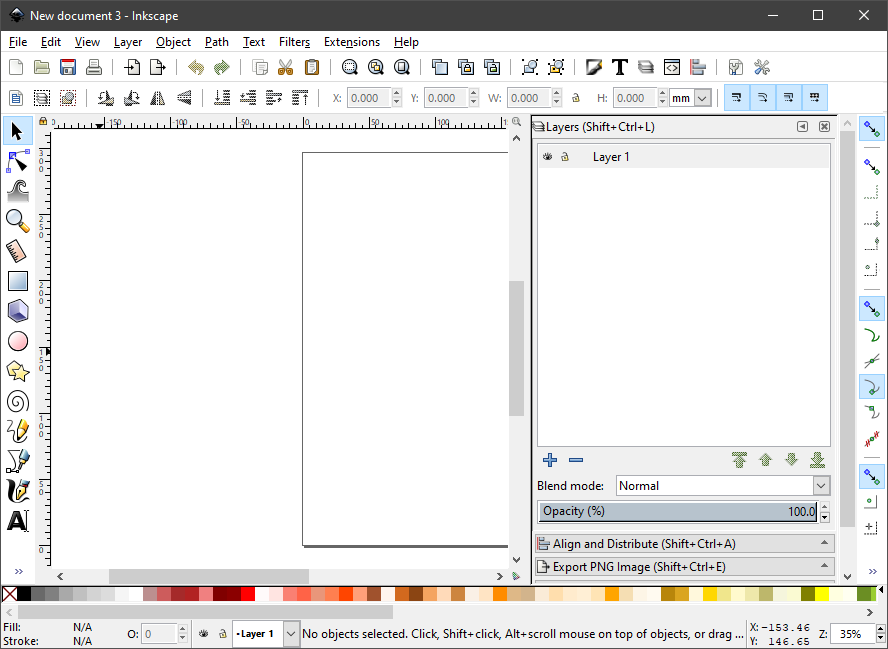Open the Text and Font dialog icon
The width and height of the screenshot is (888, 649).
tap(619, 68)
